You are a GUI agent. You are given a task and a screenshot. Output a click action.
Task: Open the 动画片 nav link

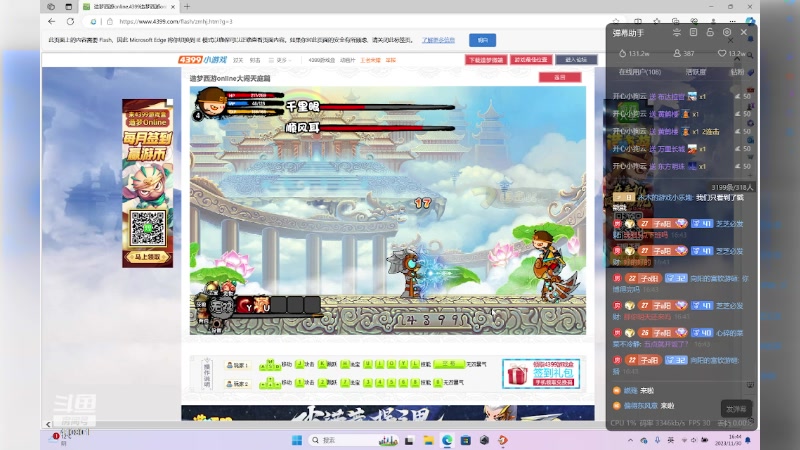[347, 60]
